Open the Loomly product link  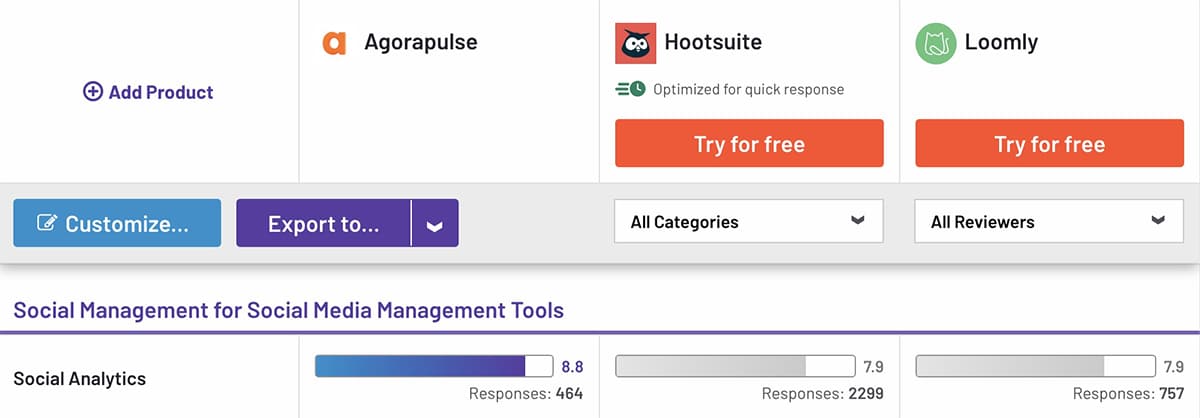1001,43
